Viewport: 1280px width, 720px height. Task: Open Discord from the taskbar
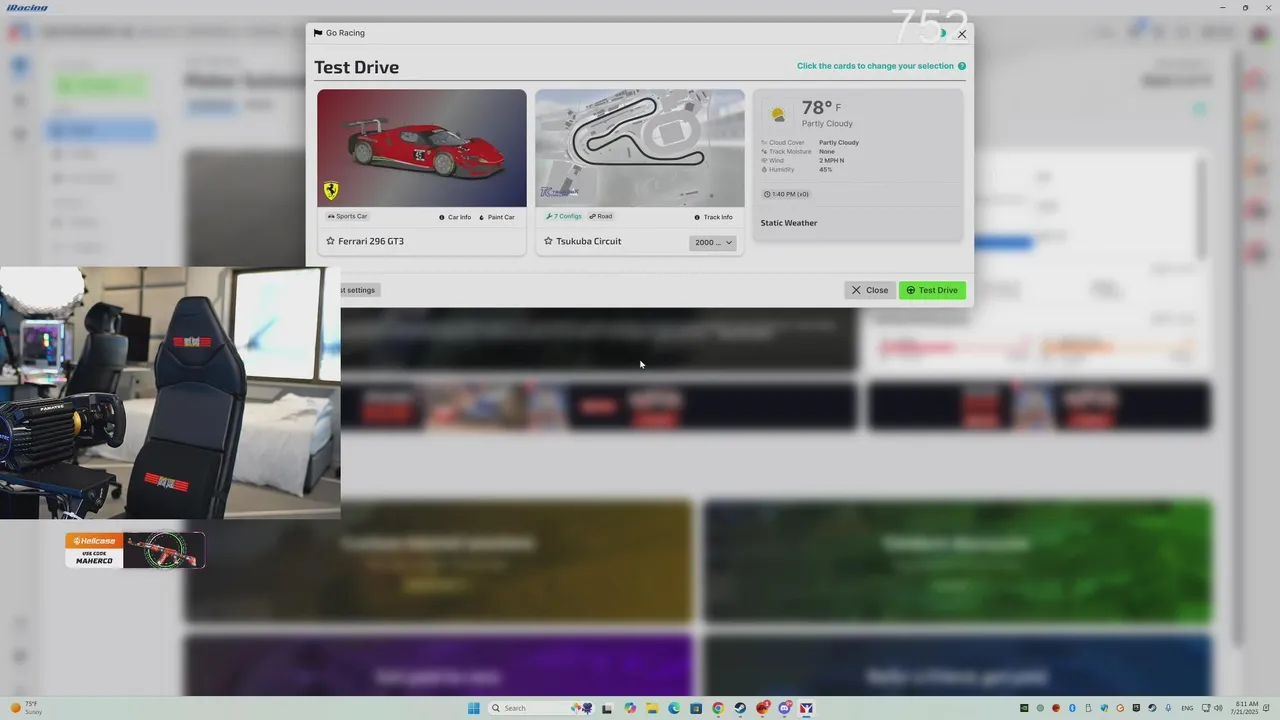click(785, 708)
